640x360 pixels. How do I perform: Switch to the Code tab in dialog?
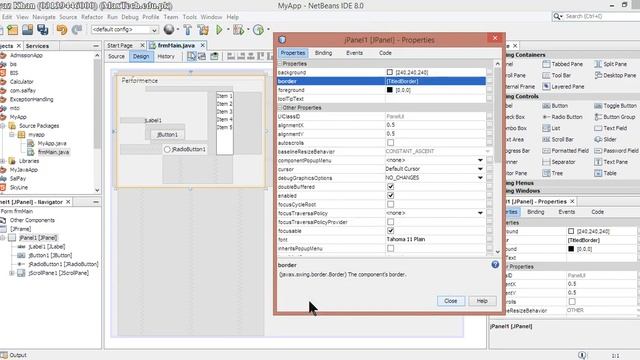coord(385,53)
